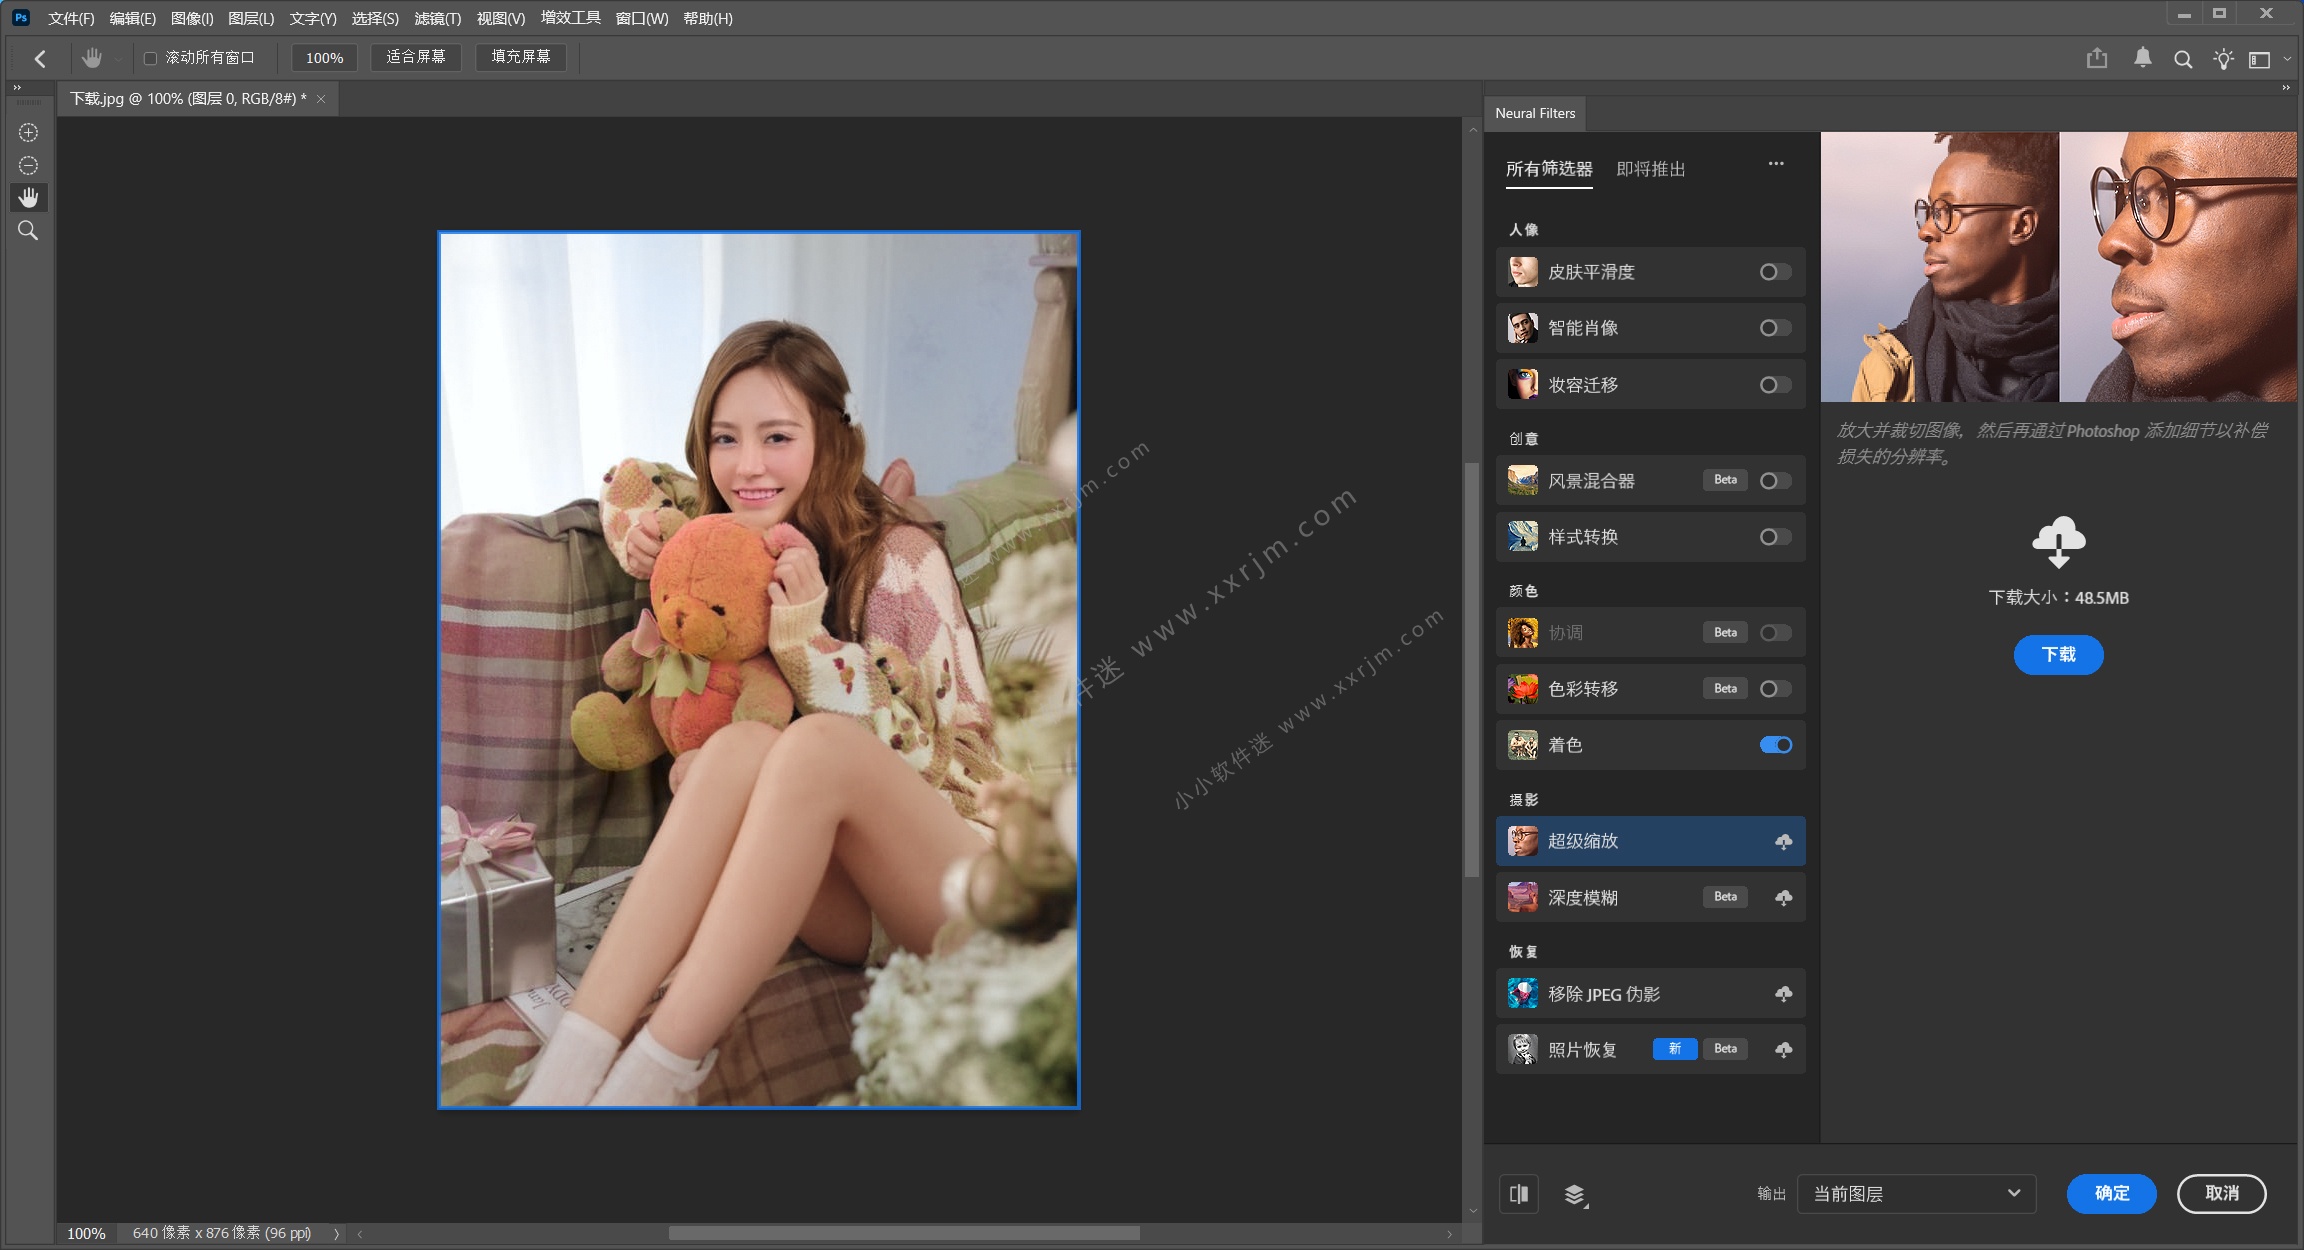Check 滚动所有窗口 checkbox
2304x1250 pixels.
tap(151, 58)
